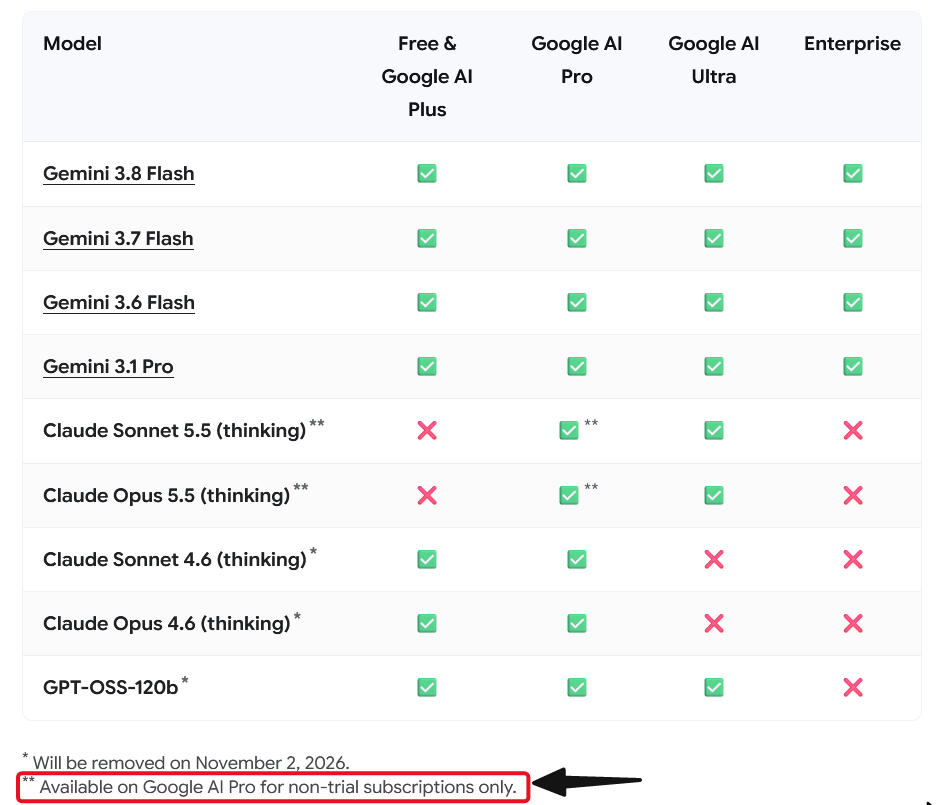Open the Gemini 3.1 Pro link
The height and width of the screenshot is (805, 941).
pos(108,366)
